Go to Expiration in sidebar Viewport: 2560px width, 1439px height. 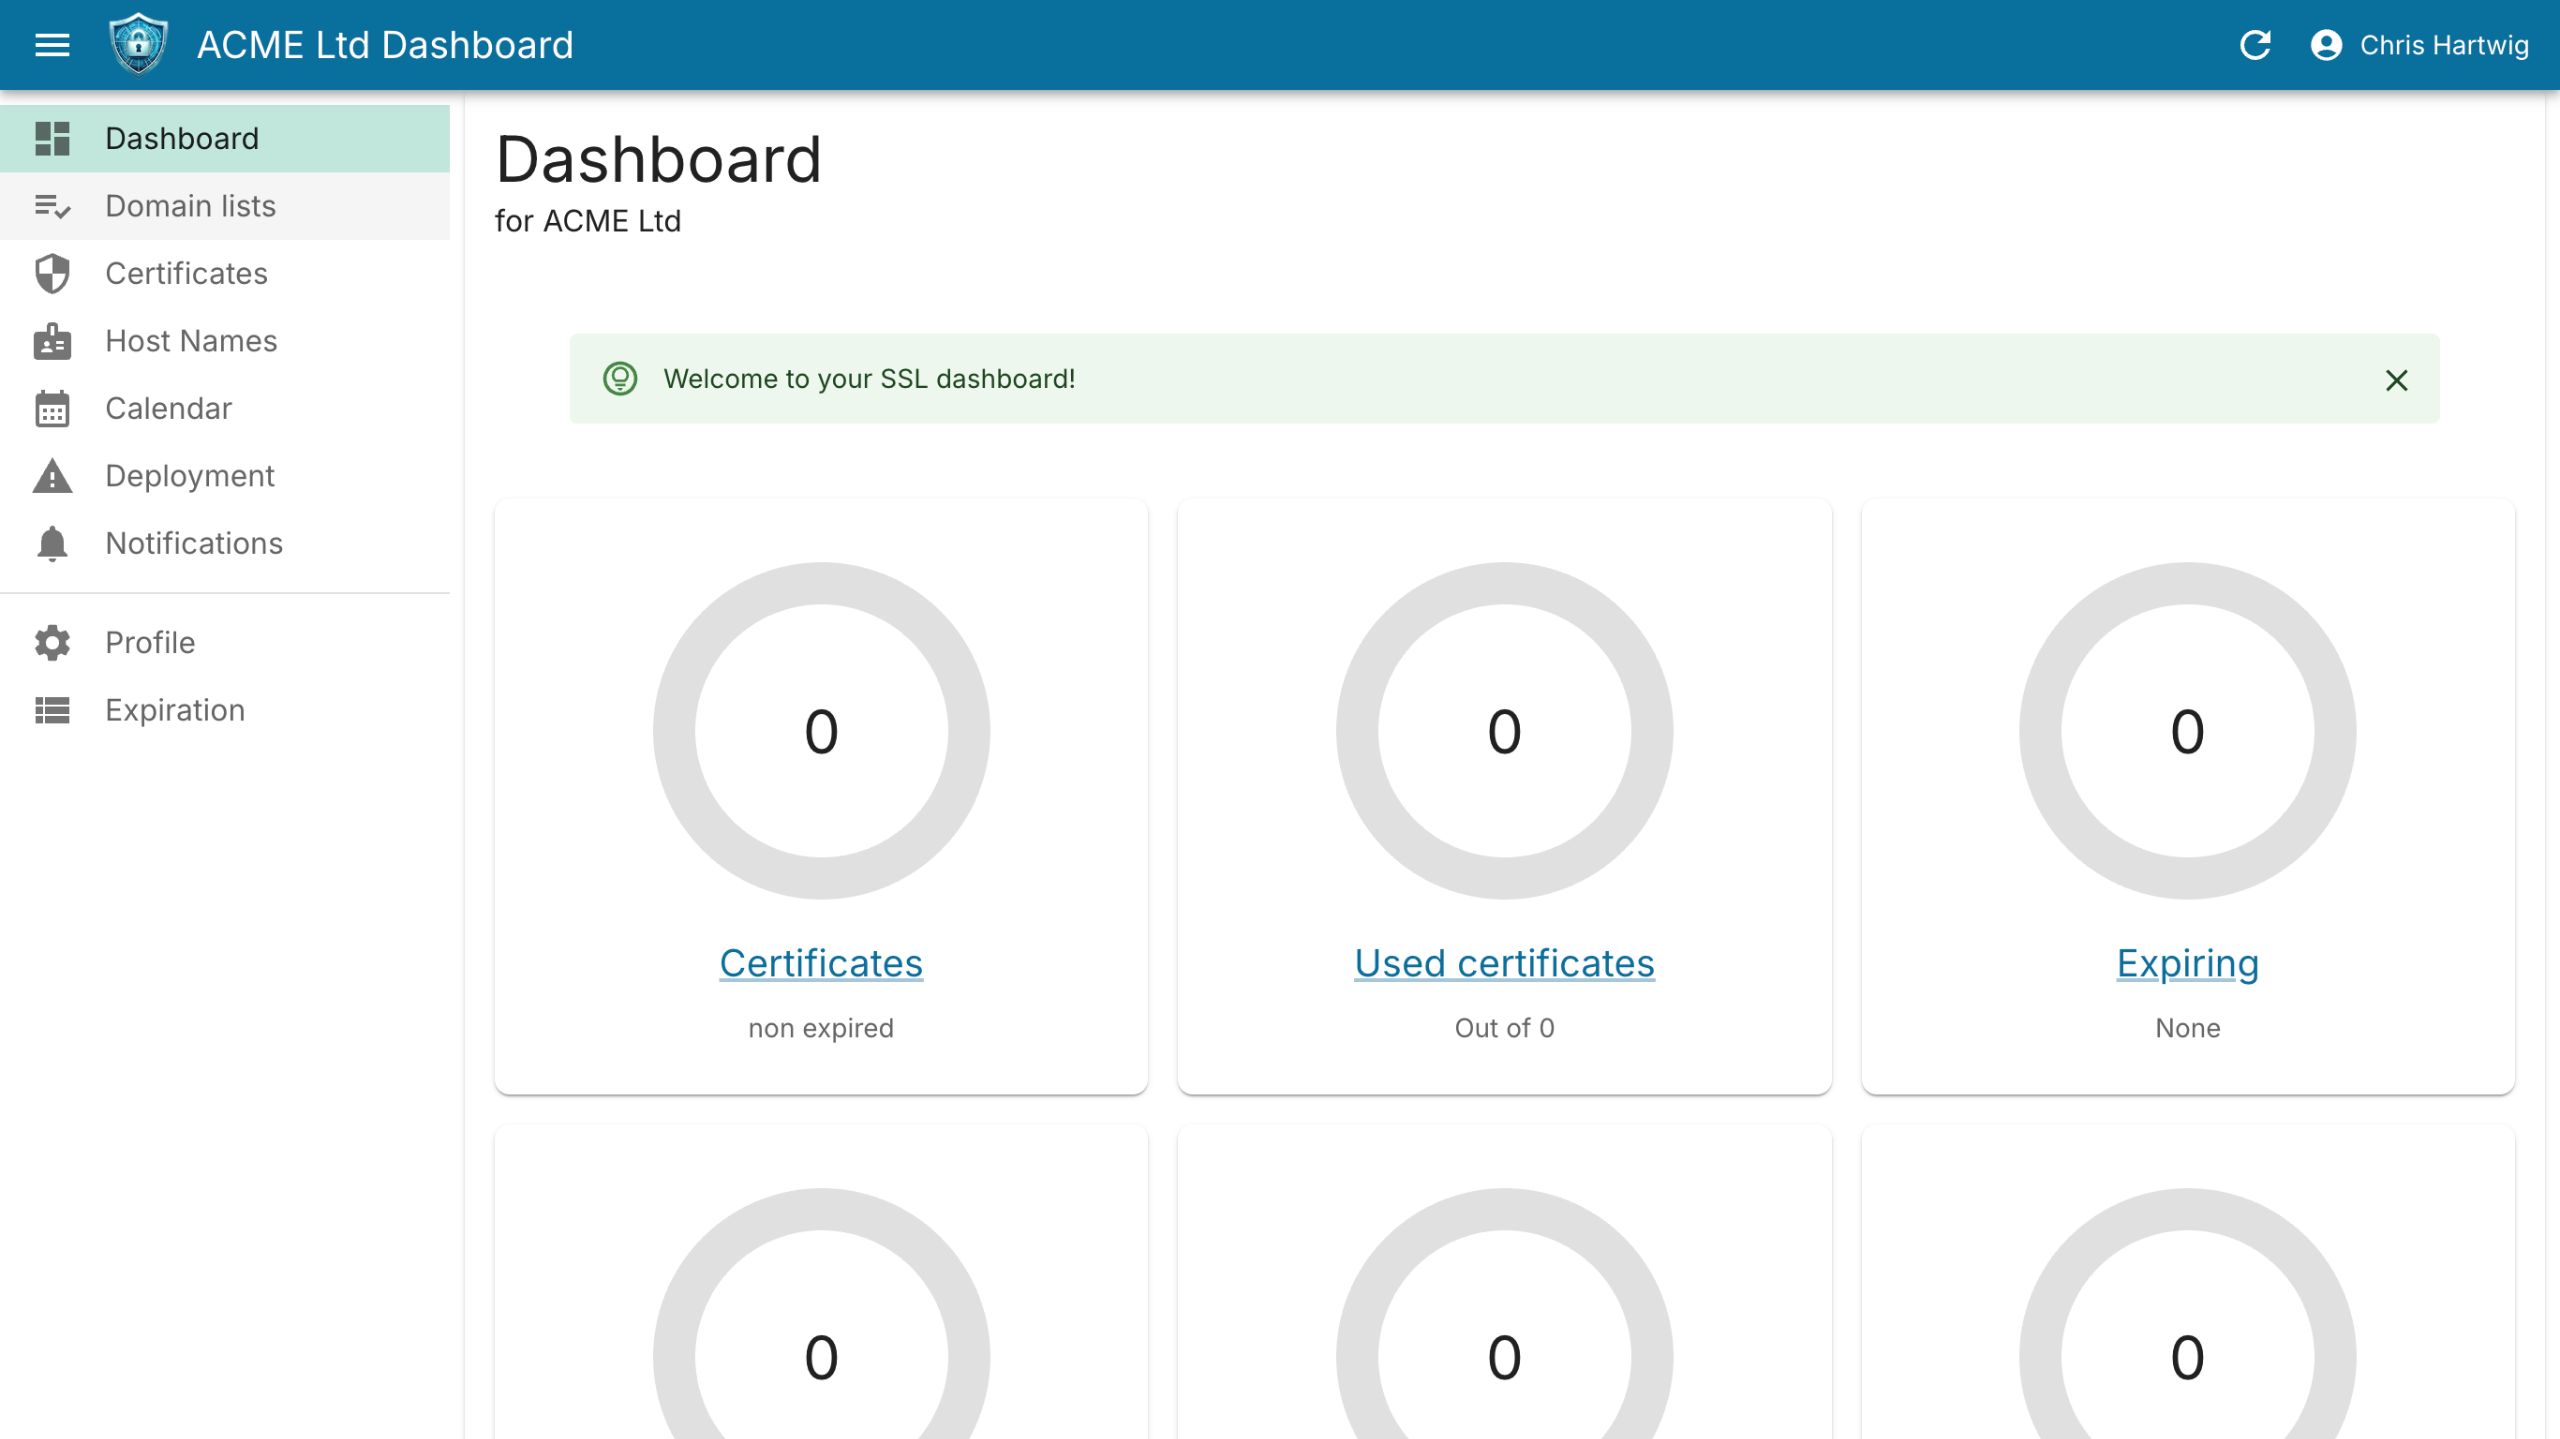175,710
